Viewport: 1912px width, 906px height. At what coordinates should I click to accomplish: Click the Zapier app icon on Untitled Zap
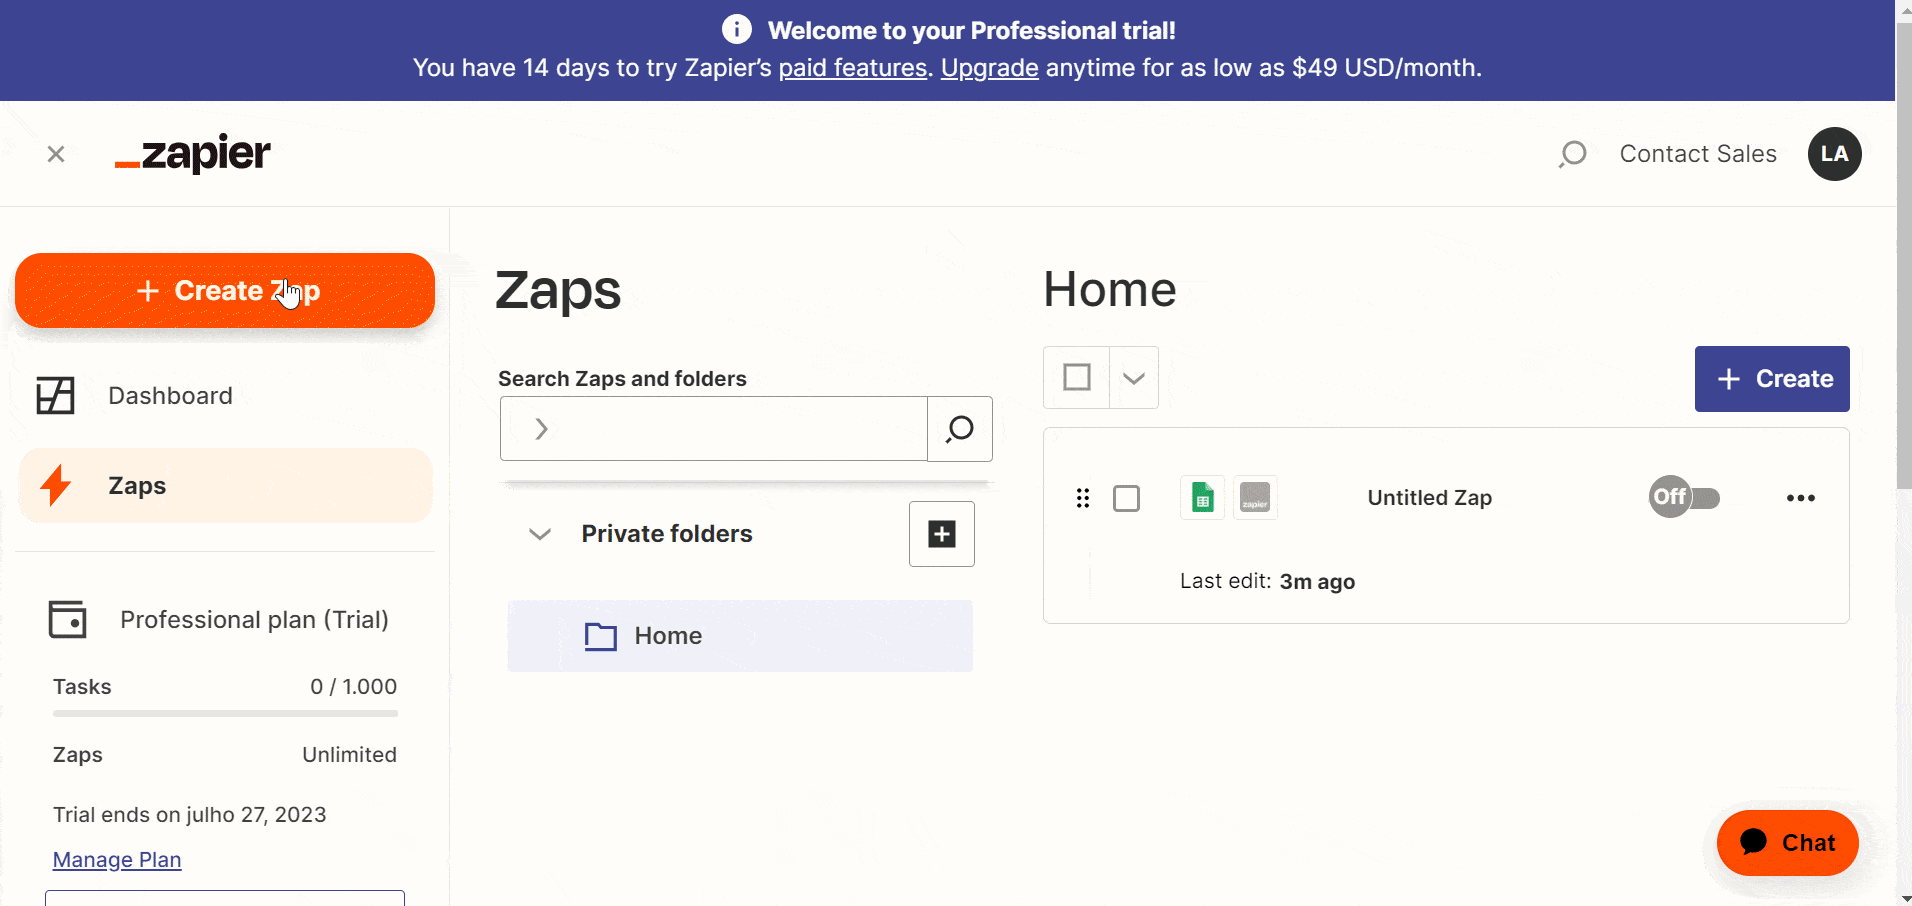[x=1255, y=497]
